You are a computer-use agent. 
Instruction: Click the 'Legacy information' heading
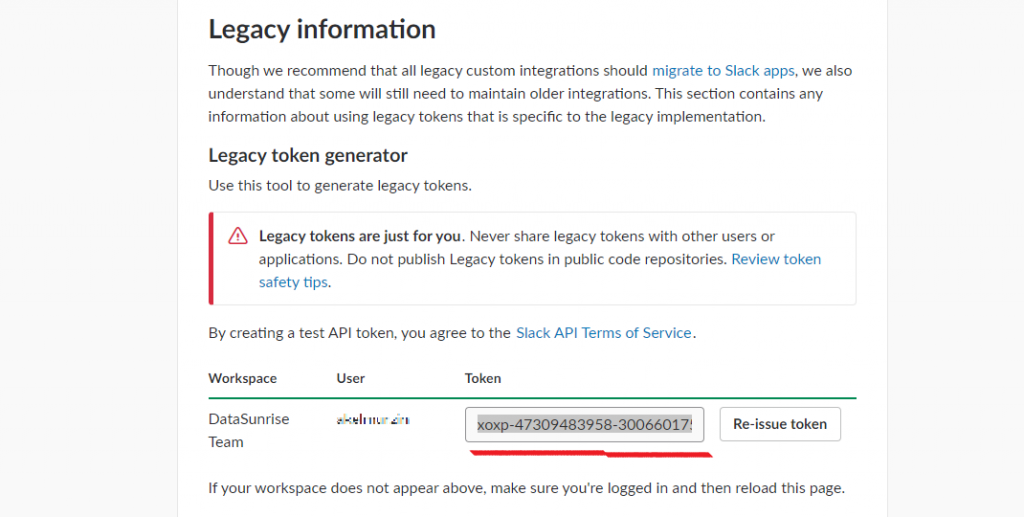tap(322, 29)
